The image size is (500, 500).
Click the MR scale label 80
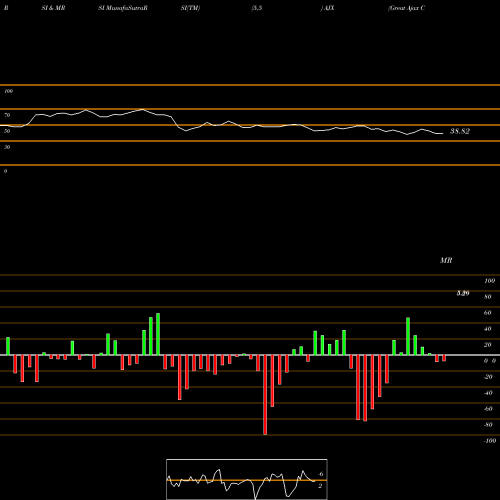pyautogui.click(x=488, y=297)
